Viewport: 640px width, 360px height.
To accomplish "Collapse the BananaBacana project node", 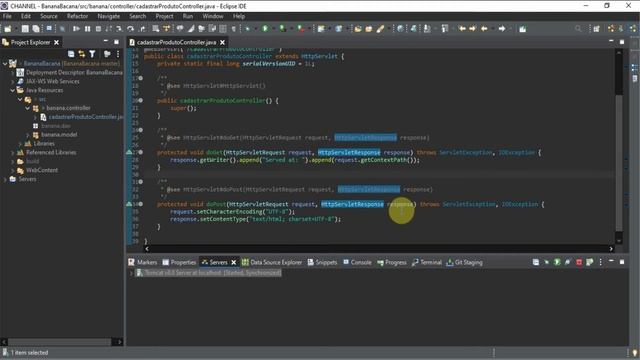I will (5, 64).
